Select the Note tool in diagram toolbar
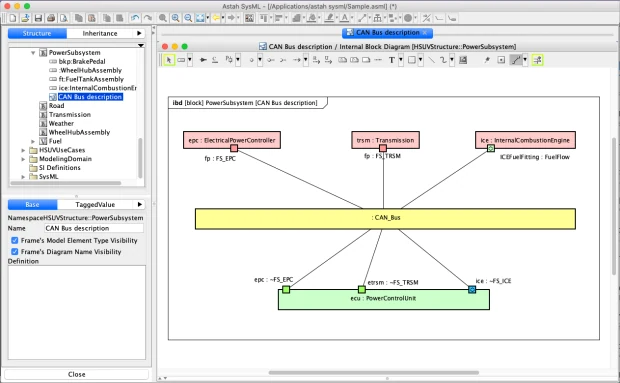This screenshot has height=383, width=620. coord(366,60)
